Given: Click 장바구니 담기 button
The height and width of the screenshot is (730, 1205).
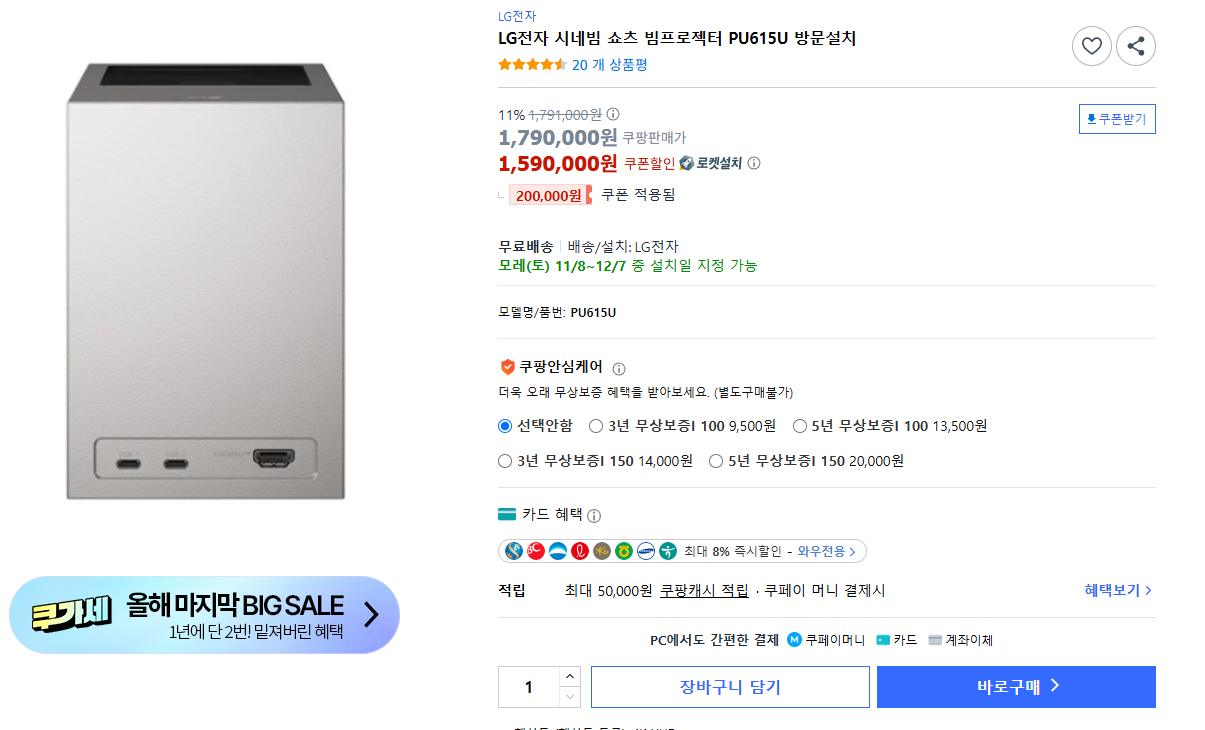Looking at the screenshot, I should 730,687.
